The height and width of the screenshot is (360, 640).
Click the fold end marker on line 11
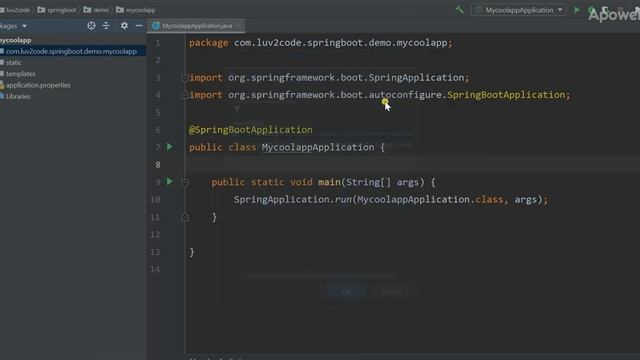[185, 217]
